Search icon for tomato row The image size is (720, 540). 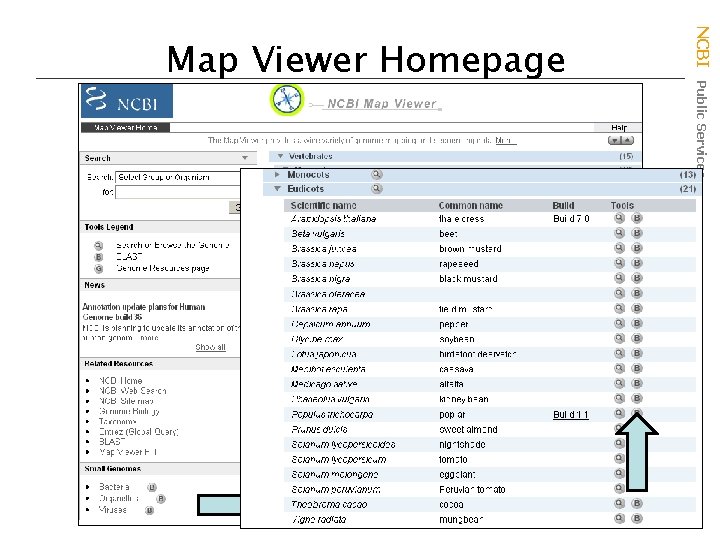(x=619, y=458)
